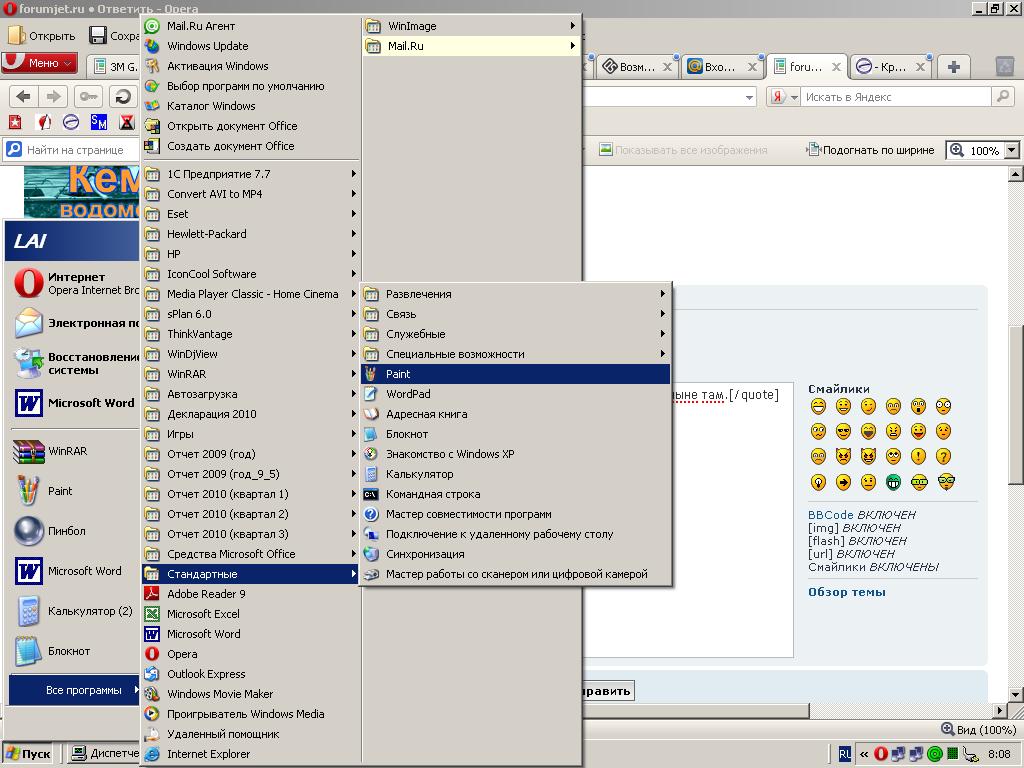Click the Windows Update icon

tap(152, 46)
